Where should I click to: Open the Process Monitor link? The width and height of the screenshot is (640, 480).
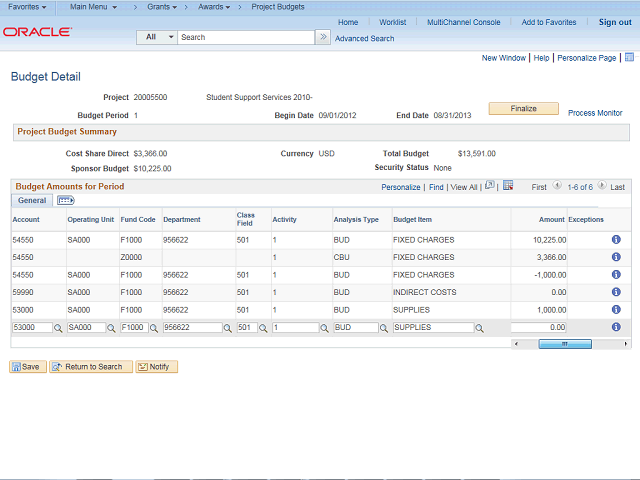coord(595,113)
